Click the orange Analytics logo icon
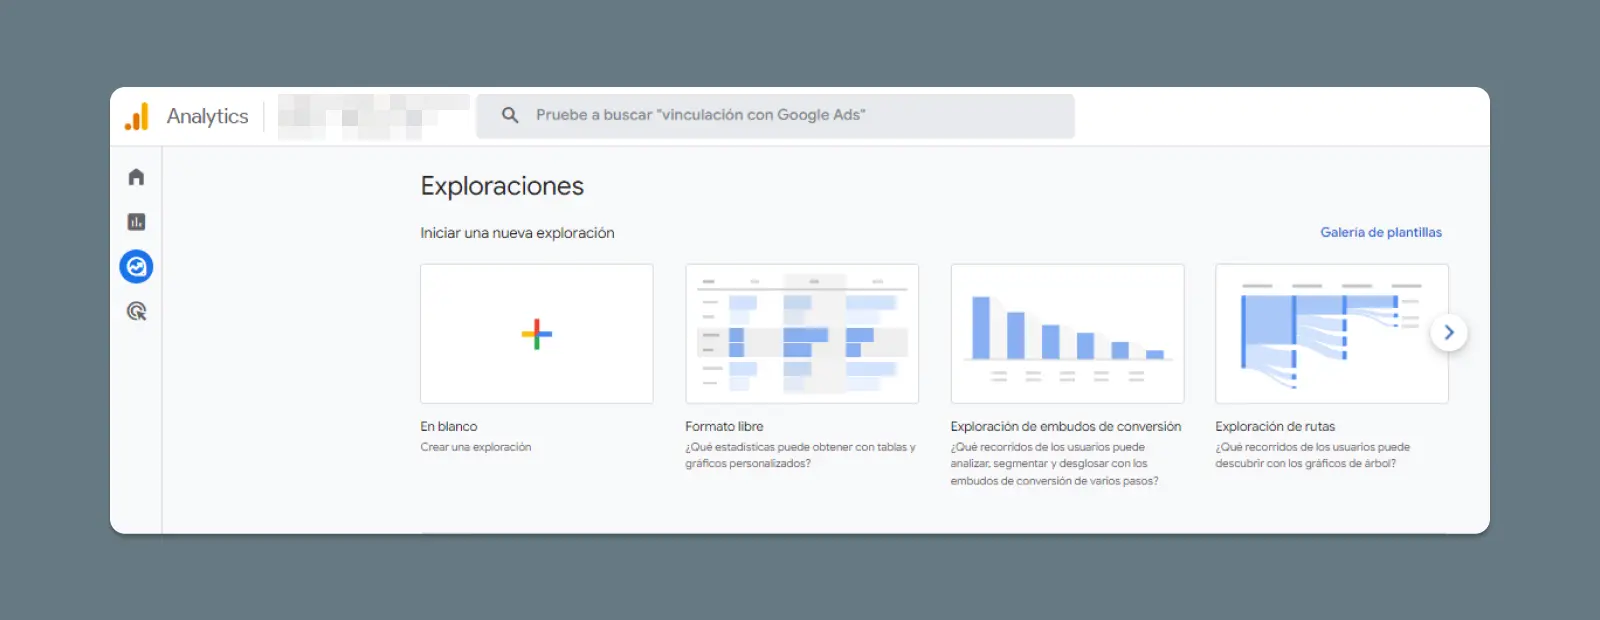Image resolution: width=1600 pixels, height=620 pixels. 137,116
